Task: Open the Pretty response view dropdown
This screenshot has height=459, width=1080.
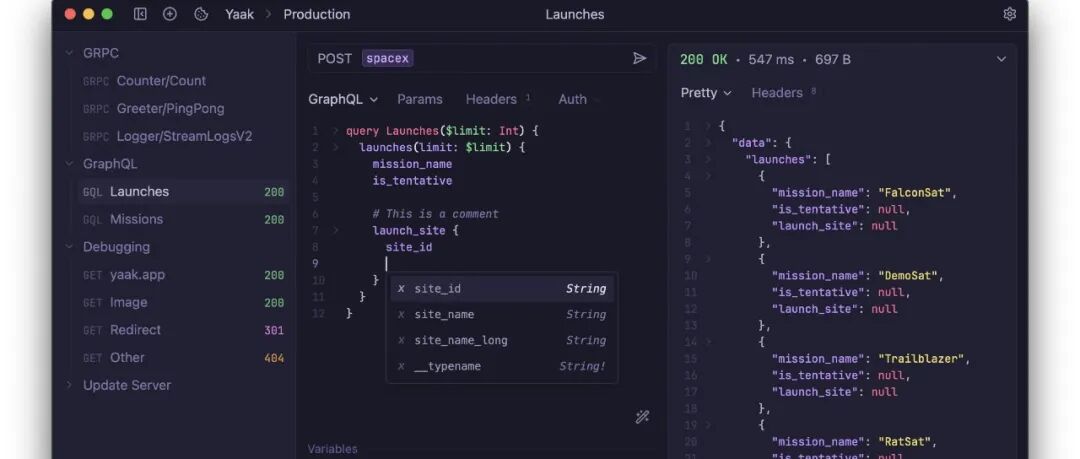Action: pos(706,93)
